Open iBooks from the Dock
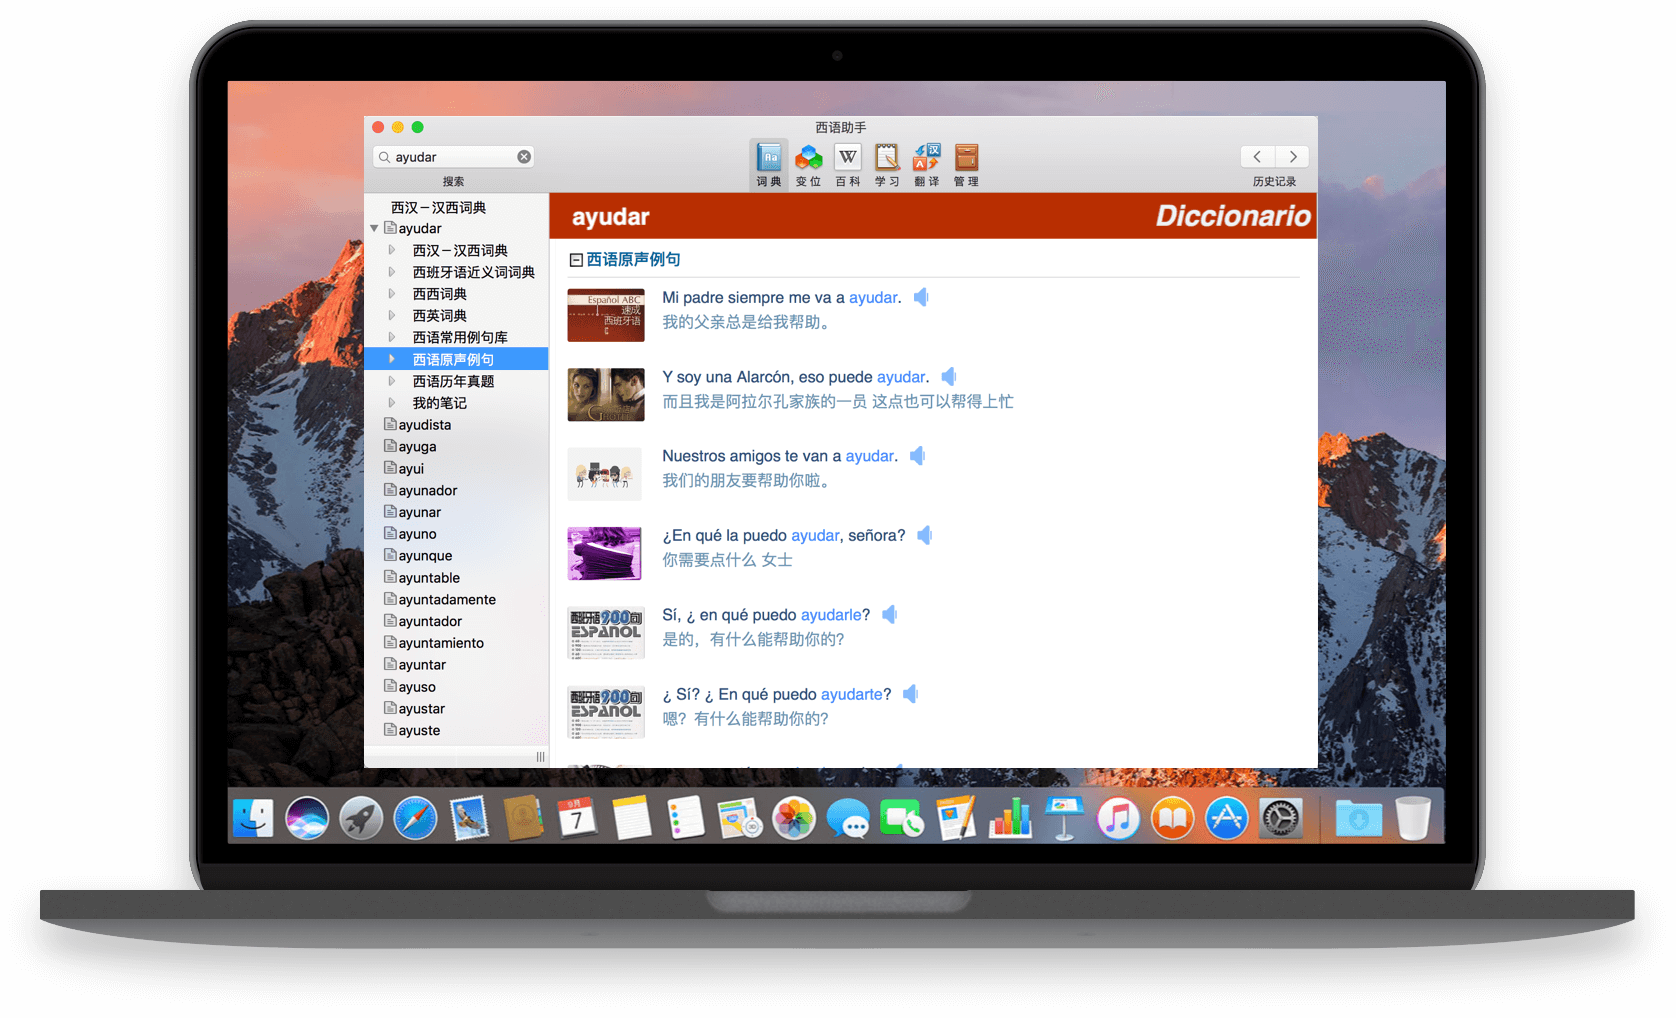This screenshot has width=1676, height=1018. (1172, 818)
